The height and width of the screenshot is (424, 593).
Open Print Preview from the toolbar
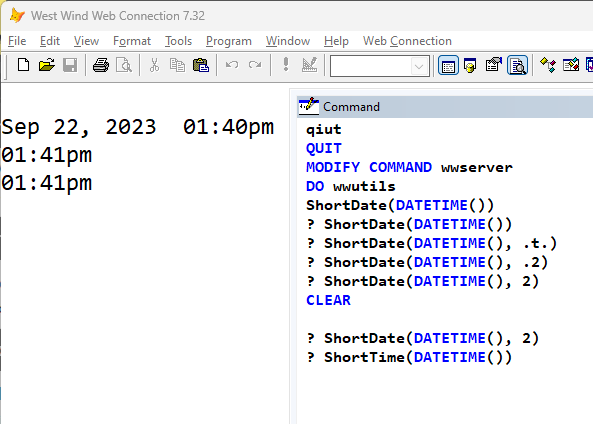(x=124, y=65)
